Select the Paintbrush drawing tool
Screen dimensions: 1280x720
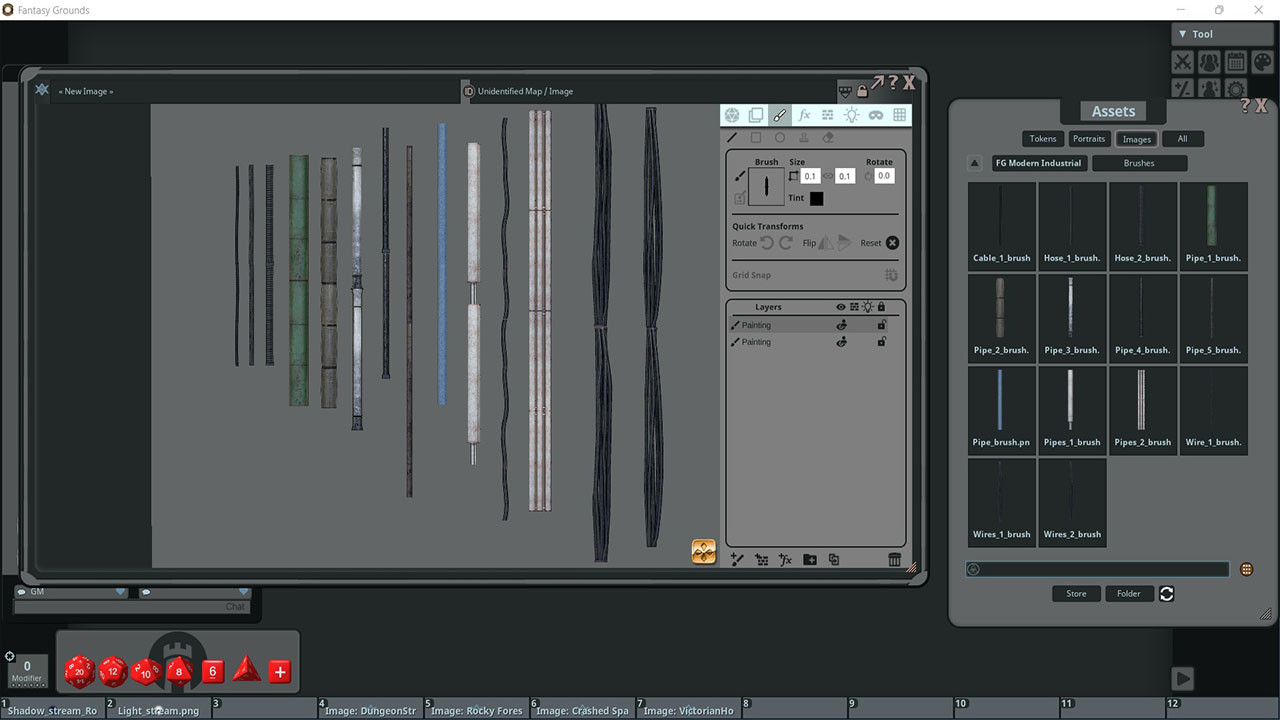coord(780,114)
